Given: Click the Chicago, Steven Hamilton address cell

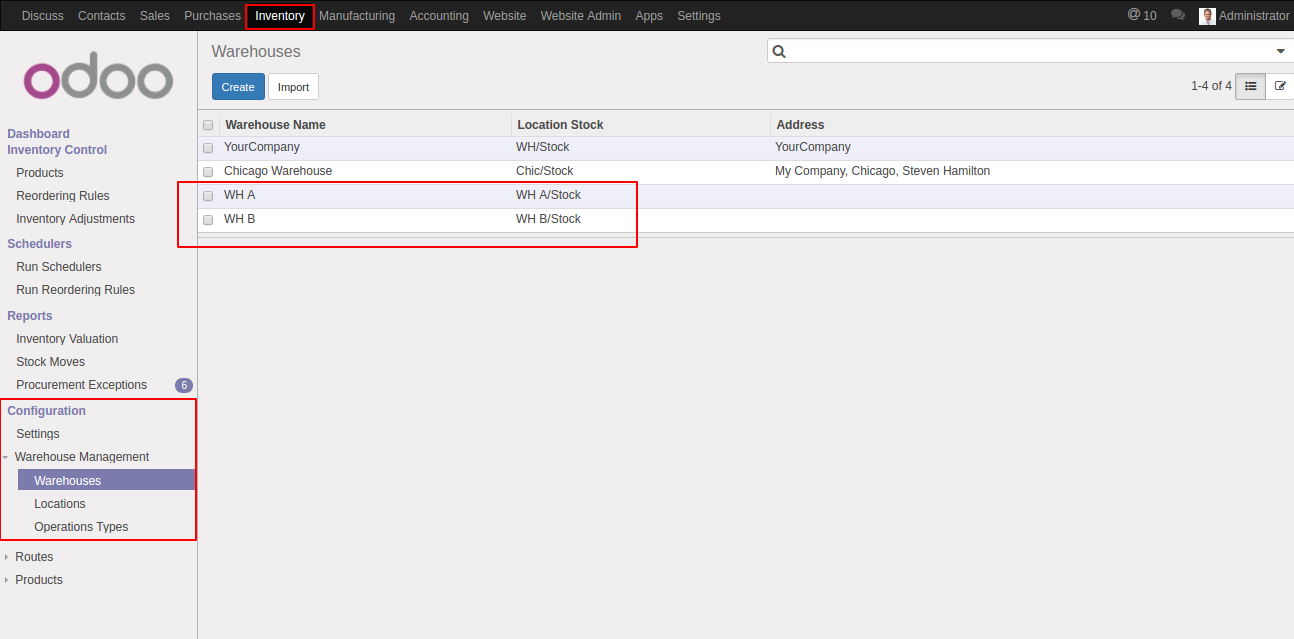Looking at the screenshot, I should coord(883,171).
